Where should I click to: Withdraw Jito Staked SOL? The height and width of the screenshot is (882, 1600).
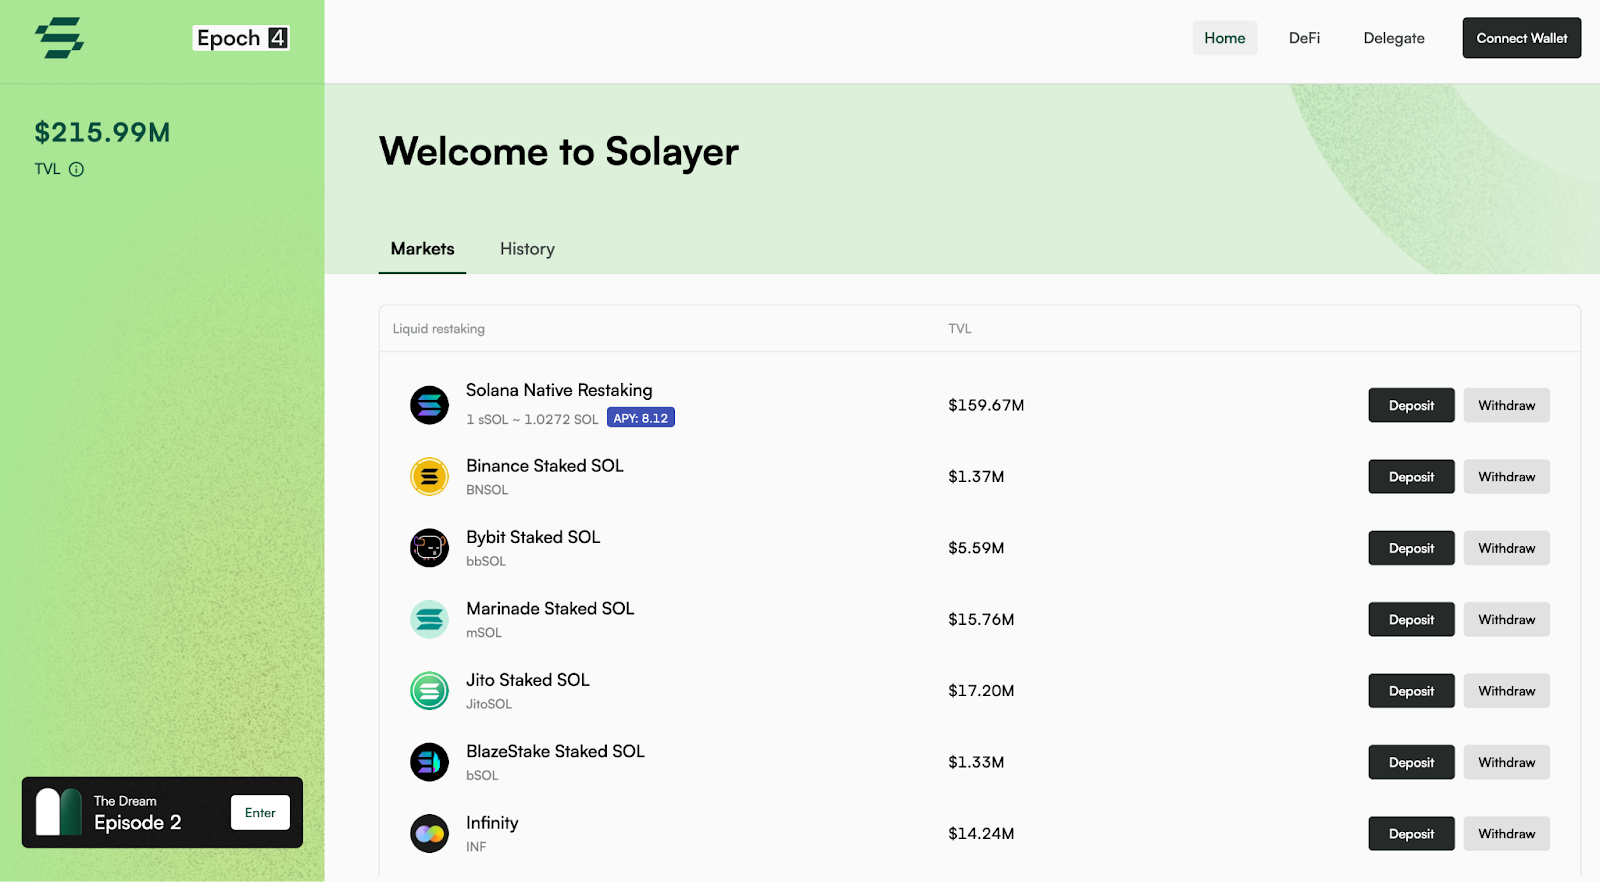(x=1507, y=691)
